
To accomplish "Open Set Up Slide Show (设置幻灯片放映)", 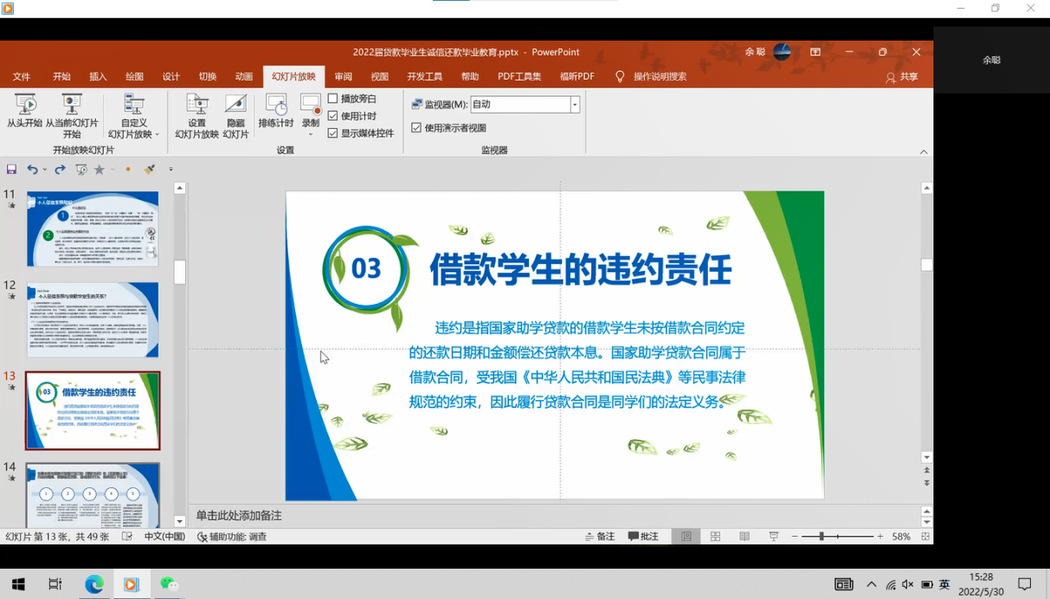I will (x=197, y=105).
